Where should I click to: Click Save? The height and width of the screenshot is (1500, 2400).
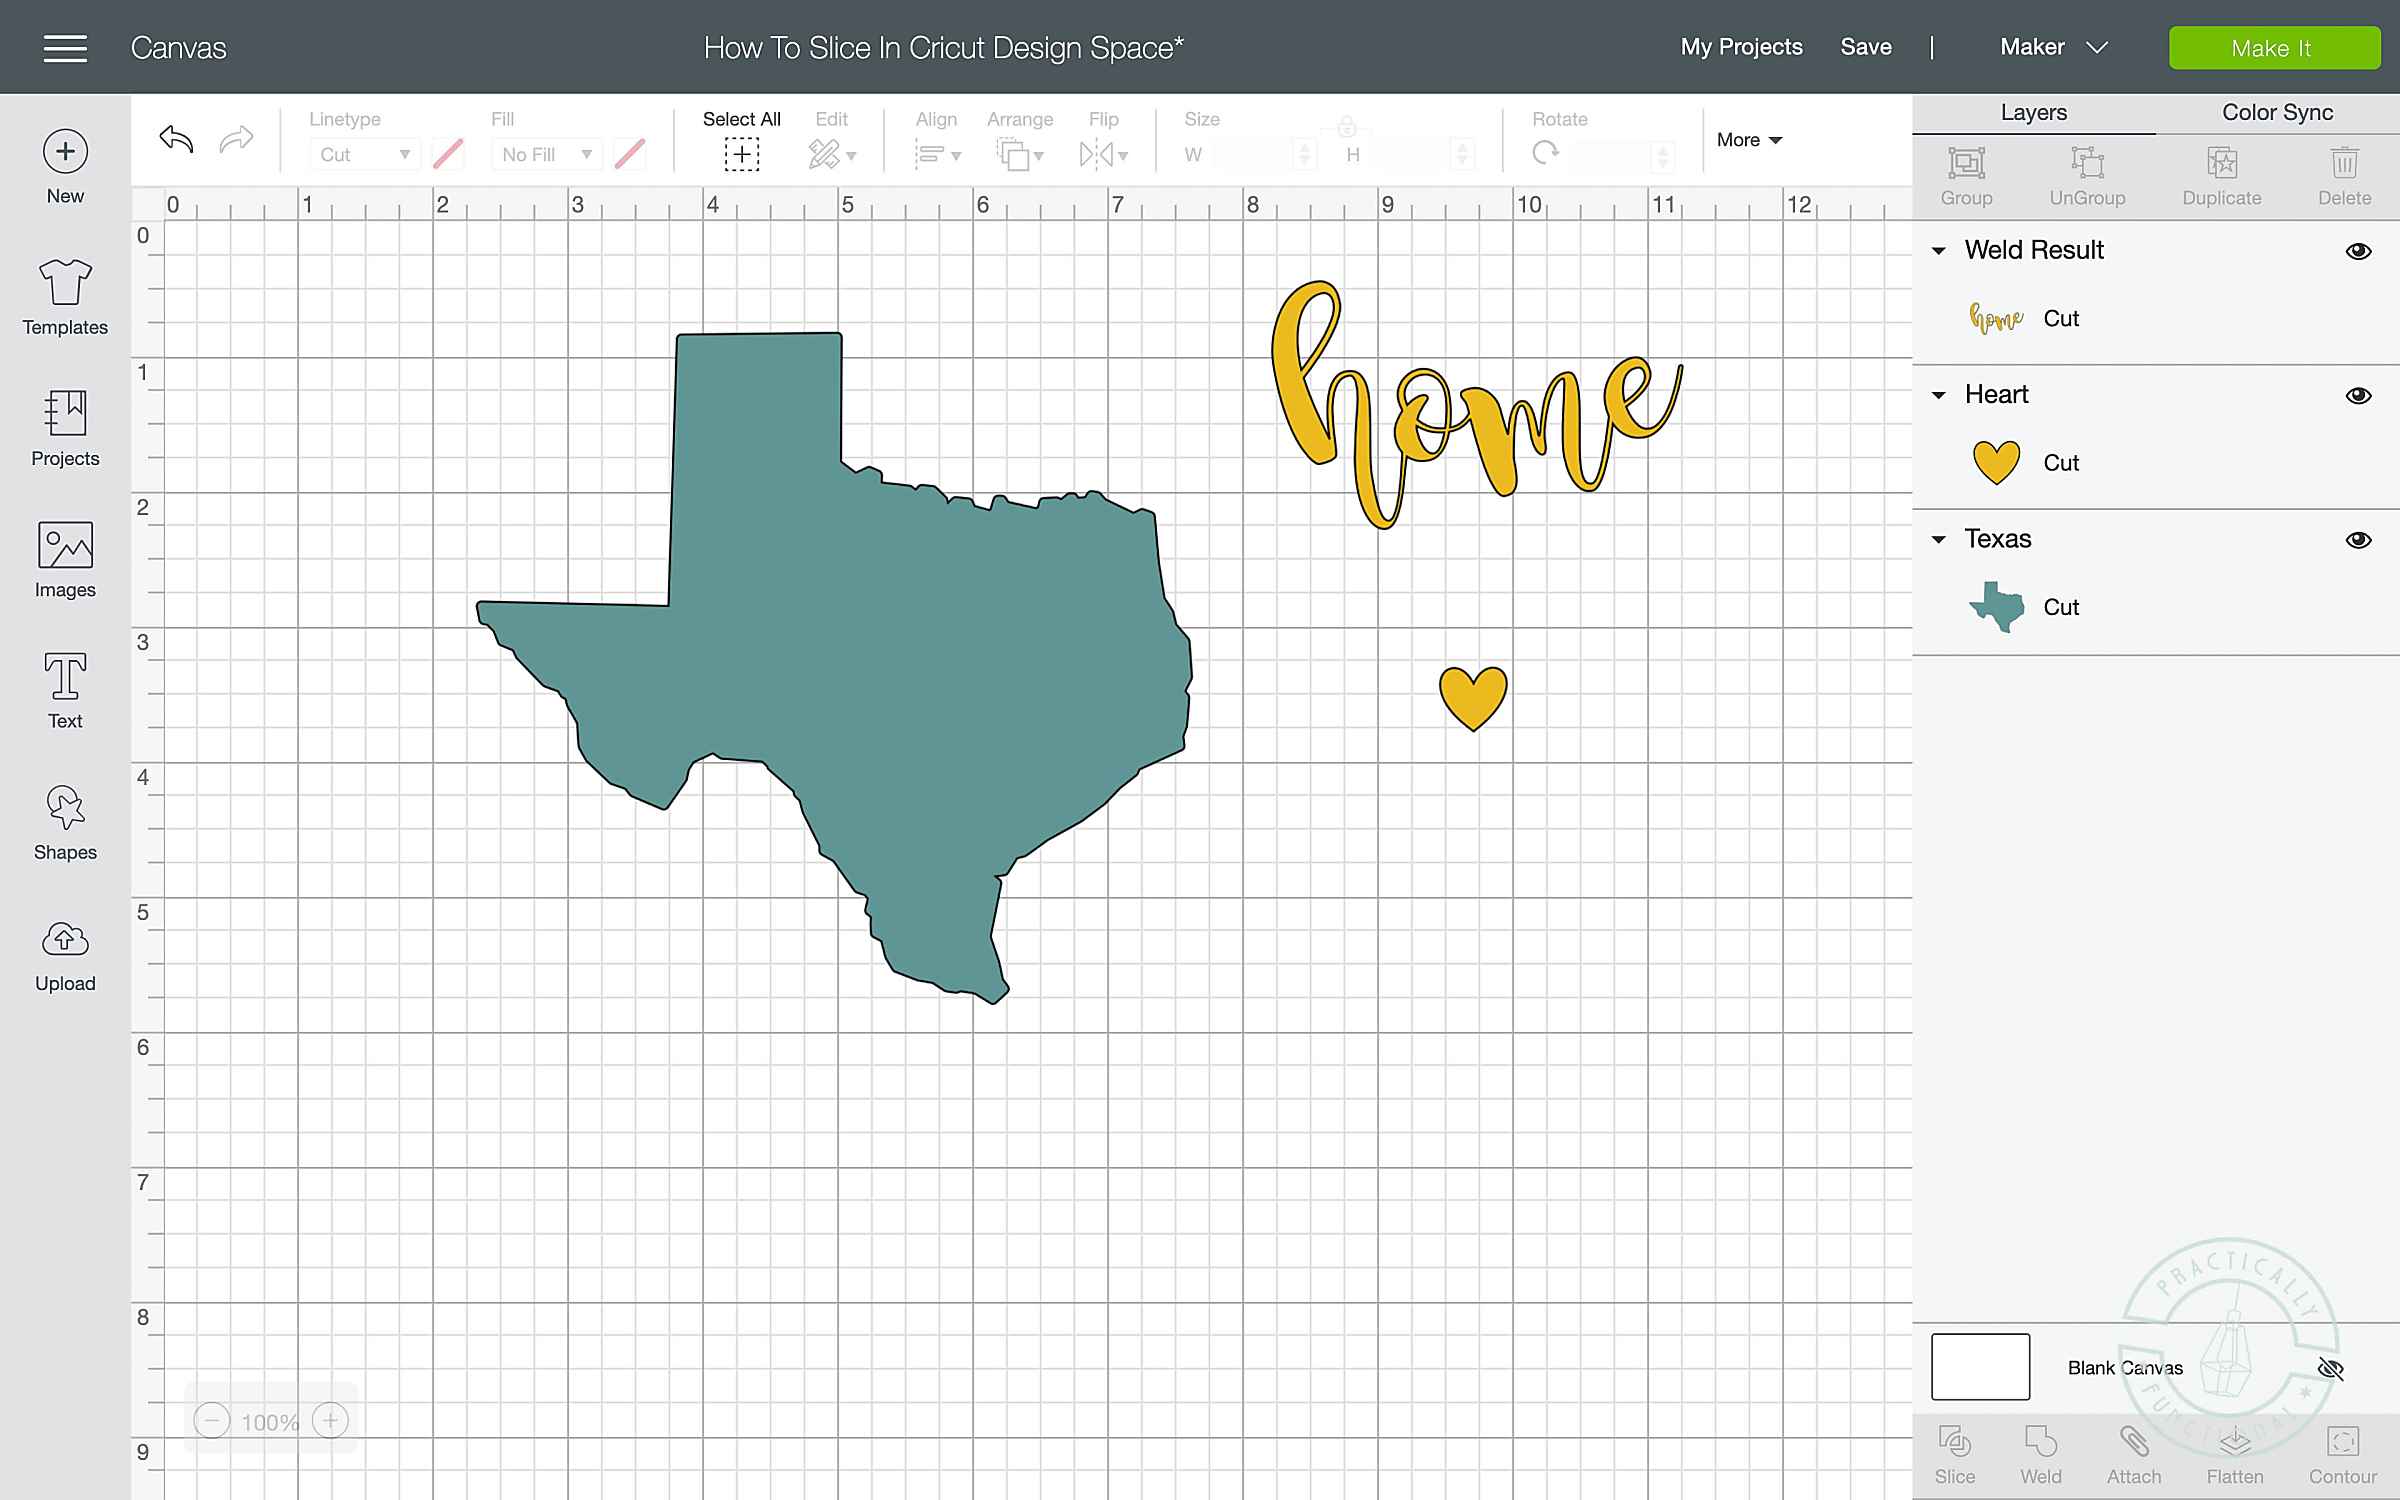(1866, 47)
